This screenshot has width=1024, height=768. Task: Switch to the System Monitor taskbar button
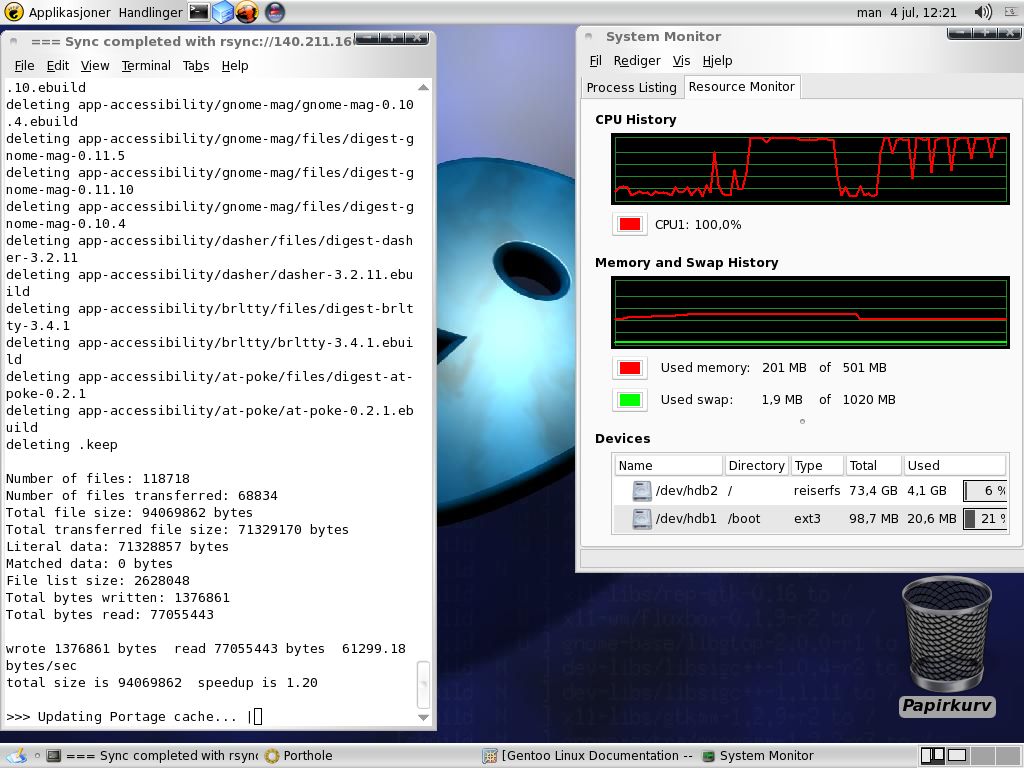click(758, 756)
